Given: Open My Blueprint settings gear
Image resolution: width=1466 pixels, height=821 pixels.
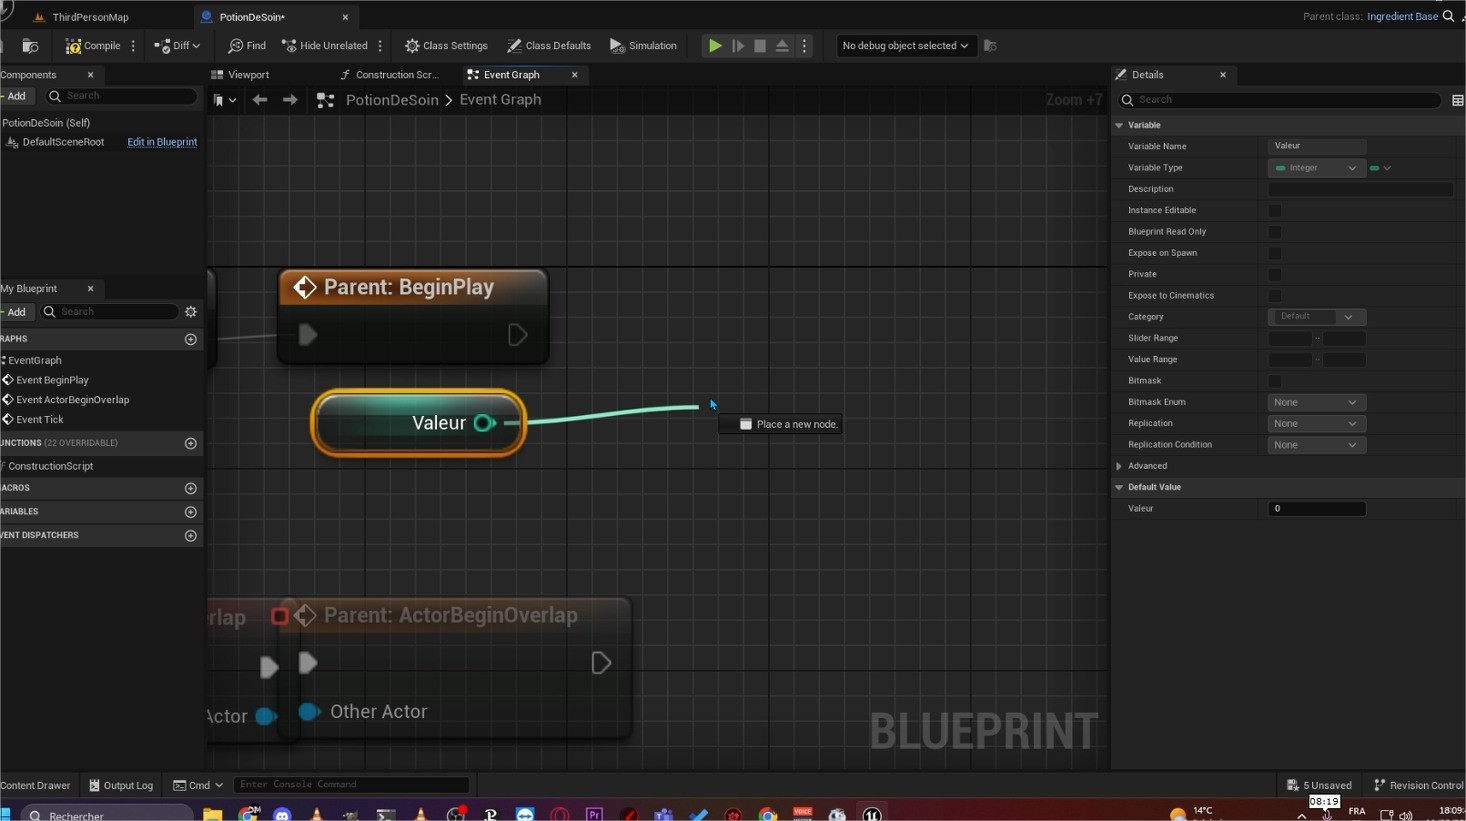Looking at the screenshot, I should coord(191,312).
